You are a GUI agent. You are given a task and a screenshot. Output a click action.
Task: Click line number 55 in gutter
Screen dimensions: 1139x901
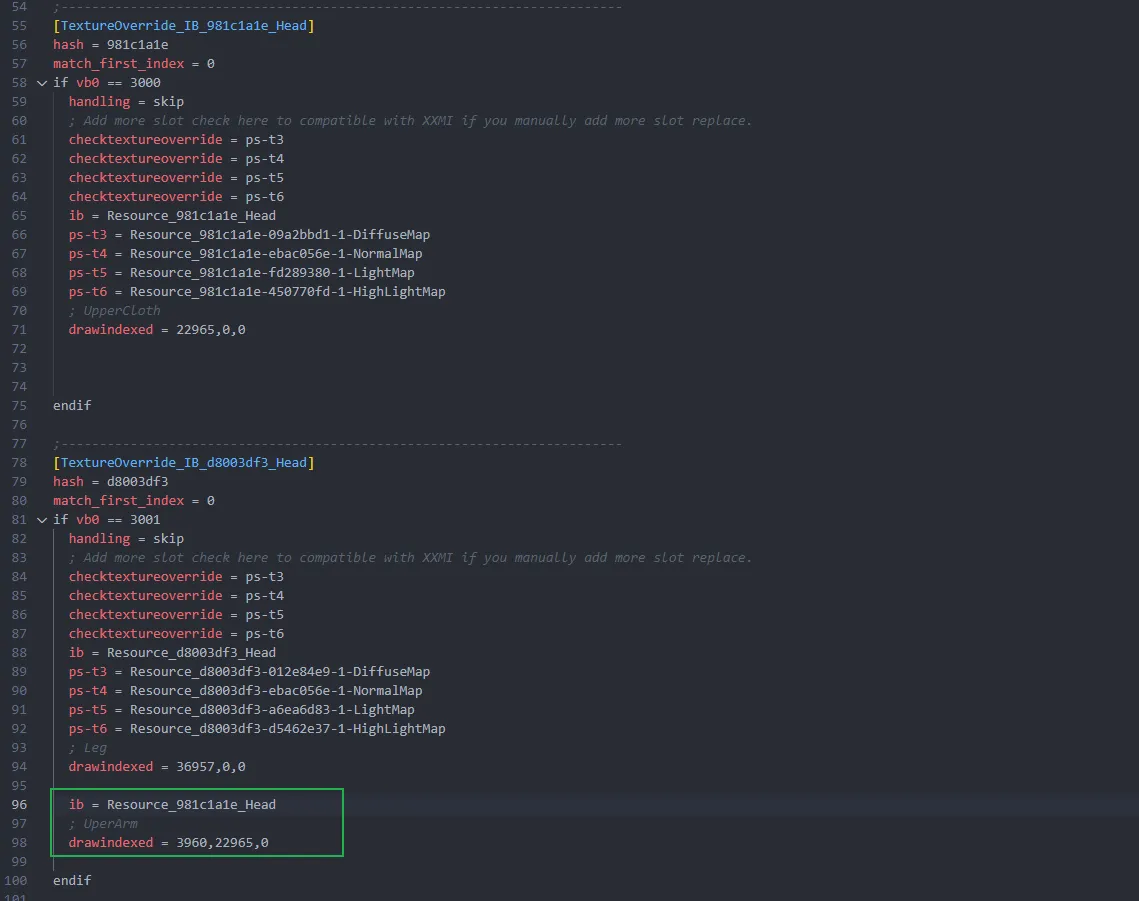point(19,25)
